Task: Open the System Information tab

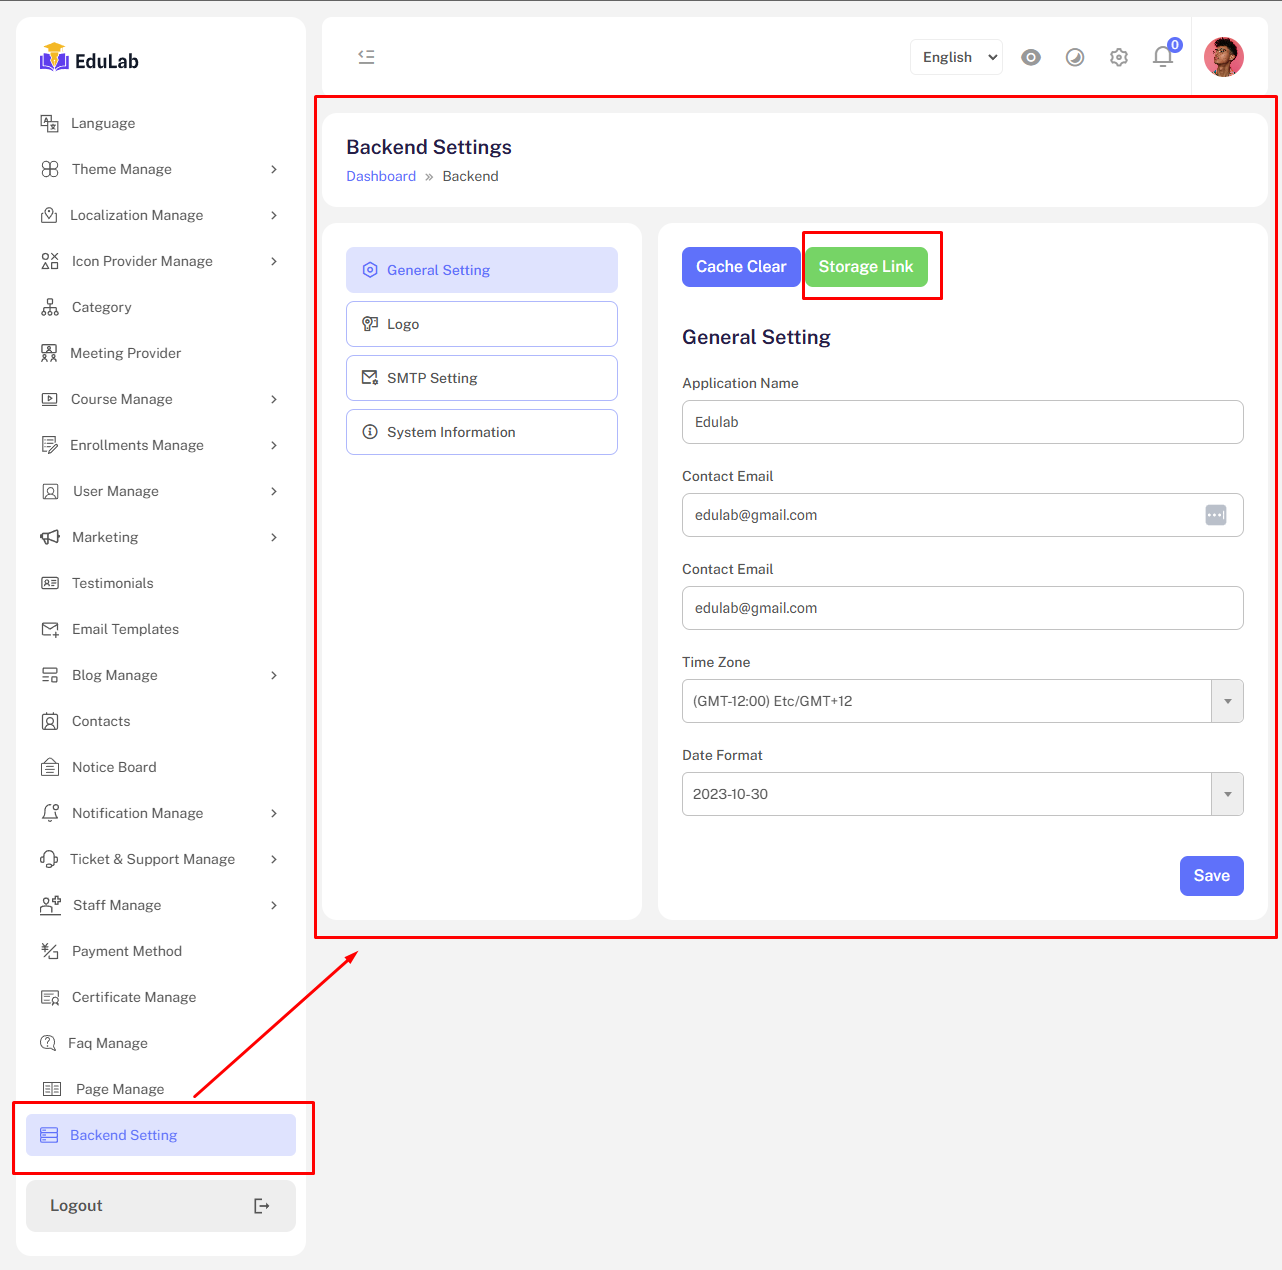Action: (481, 432)
